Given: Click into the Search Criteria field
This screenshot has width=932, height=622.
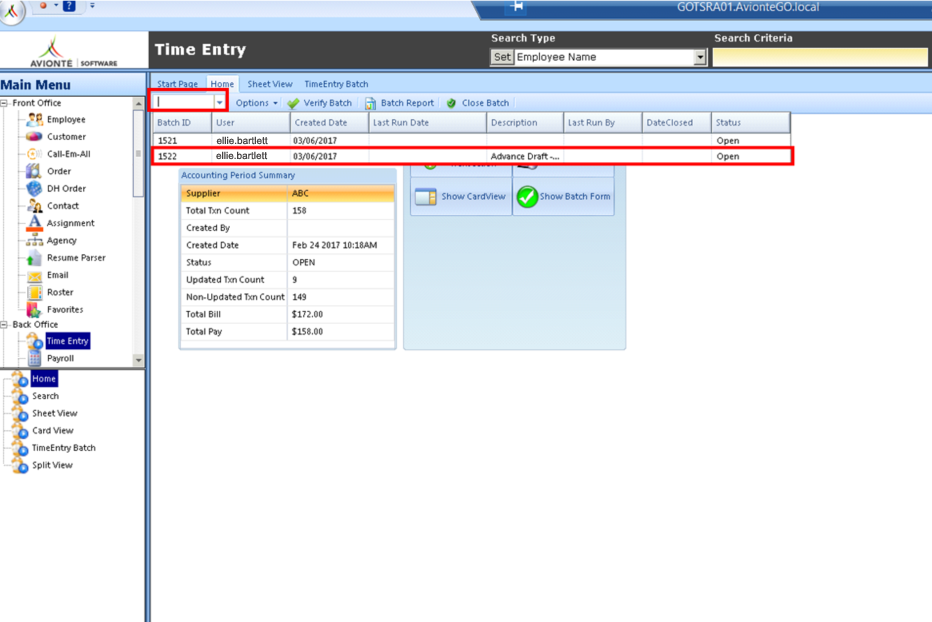Looking at the screenshot, I should pyautogui.click(x=820, y=57).
